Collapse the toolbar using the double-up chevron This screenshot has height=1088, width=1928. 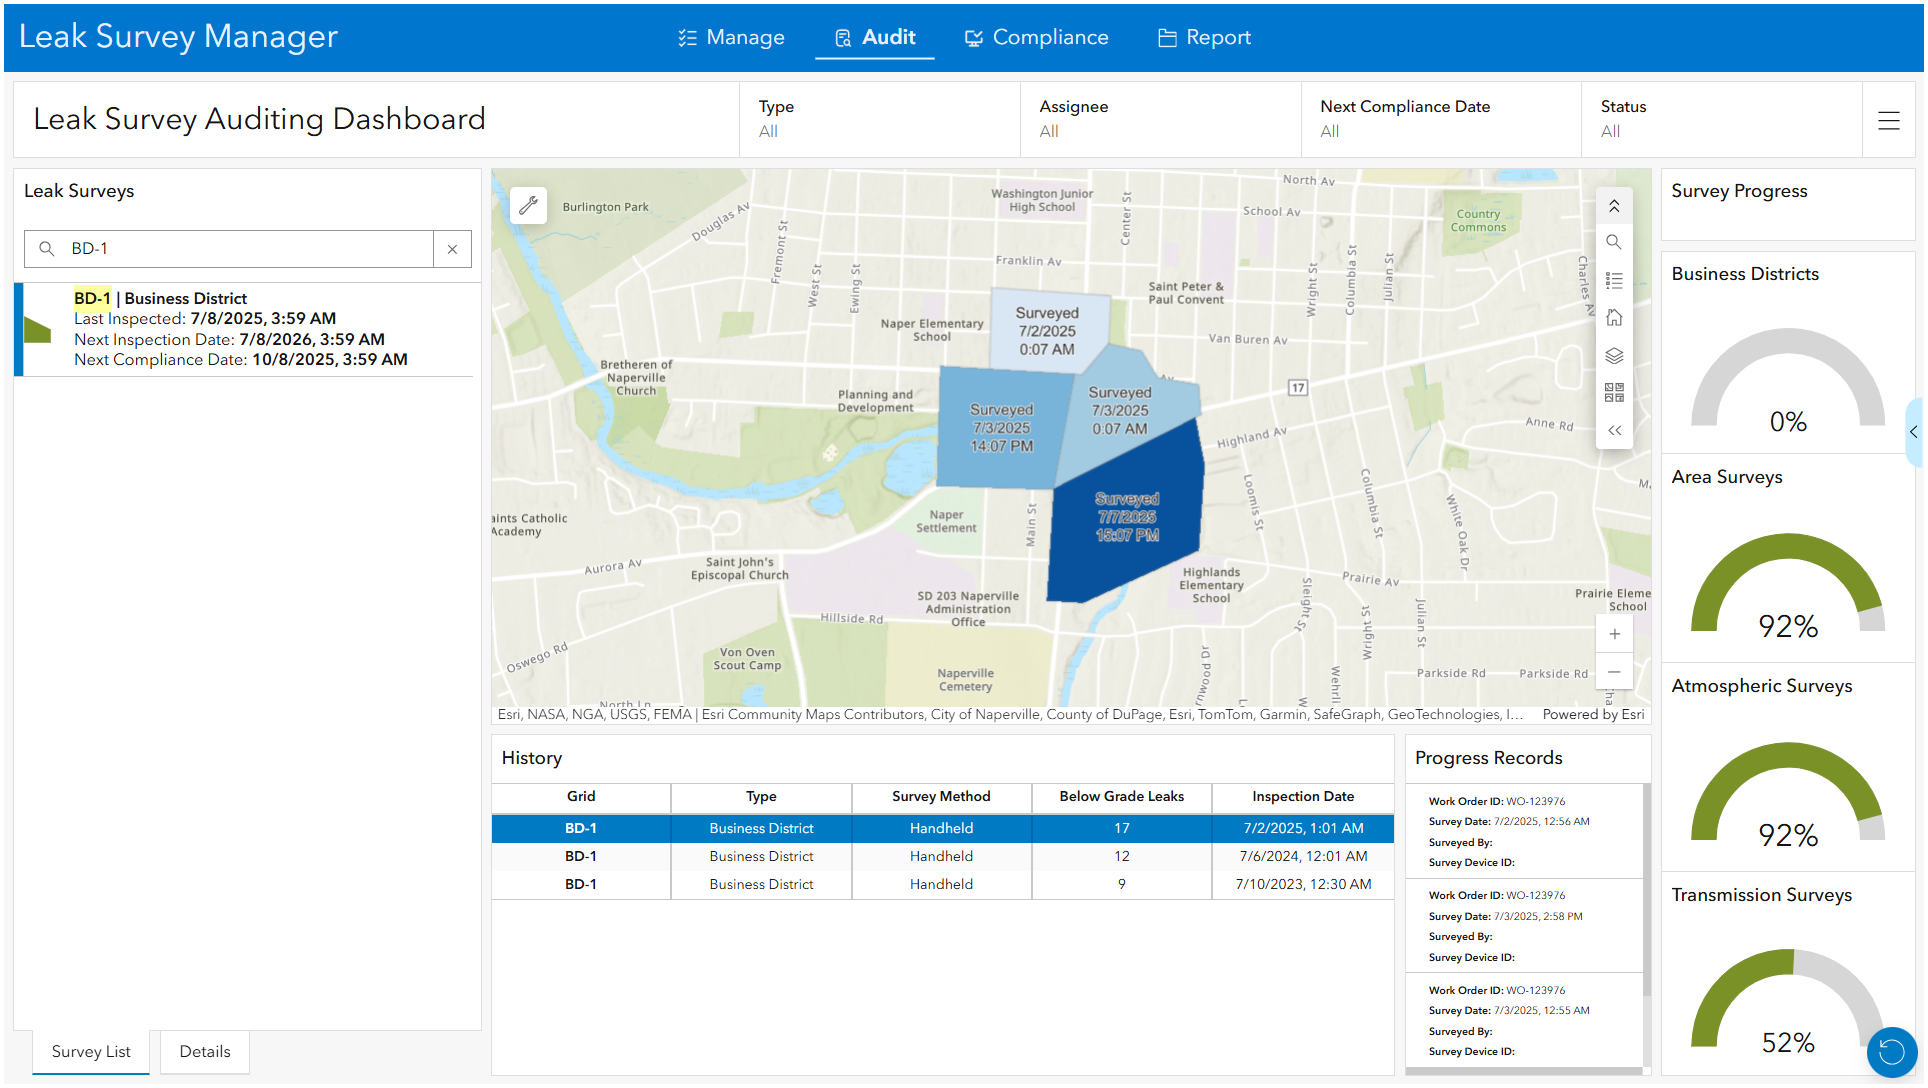pos(1614,205)
